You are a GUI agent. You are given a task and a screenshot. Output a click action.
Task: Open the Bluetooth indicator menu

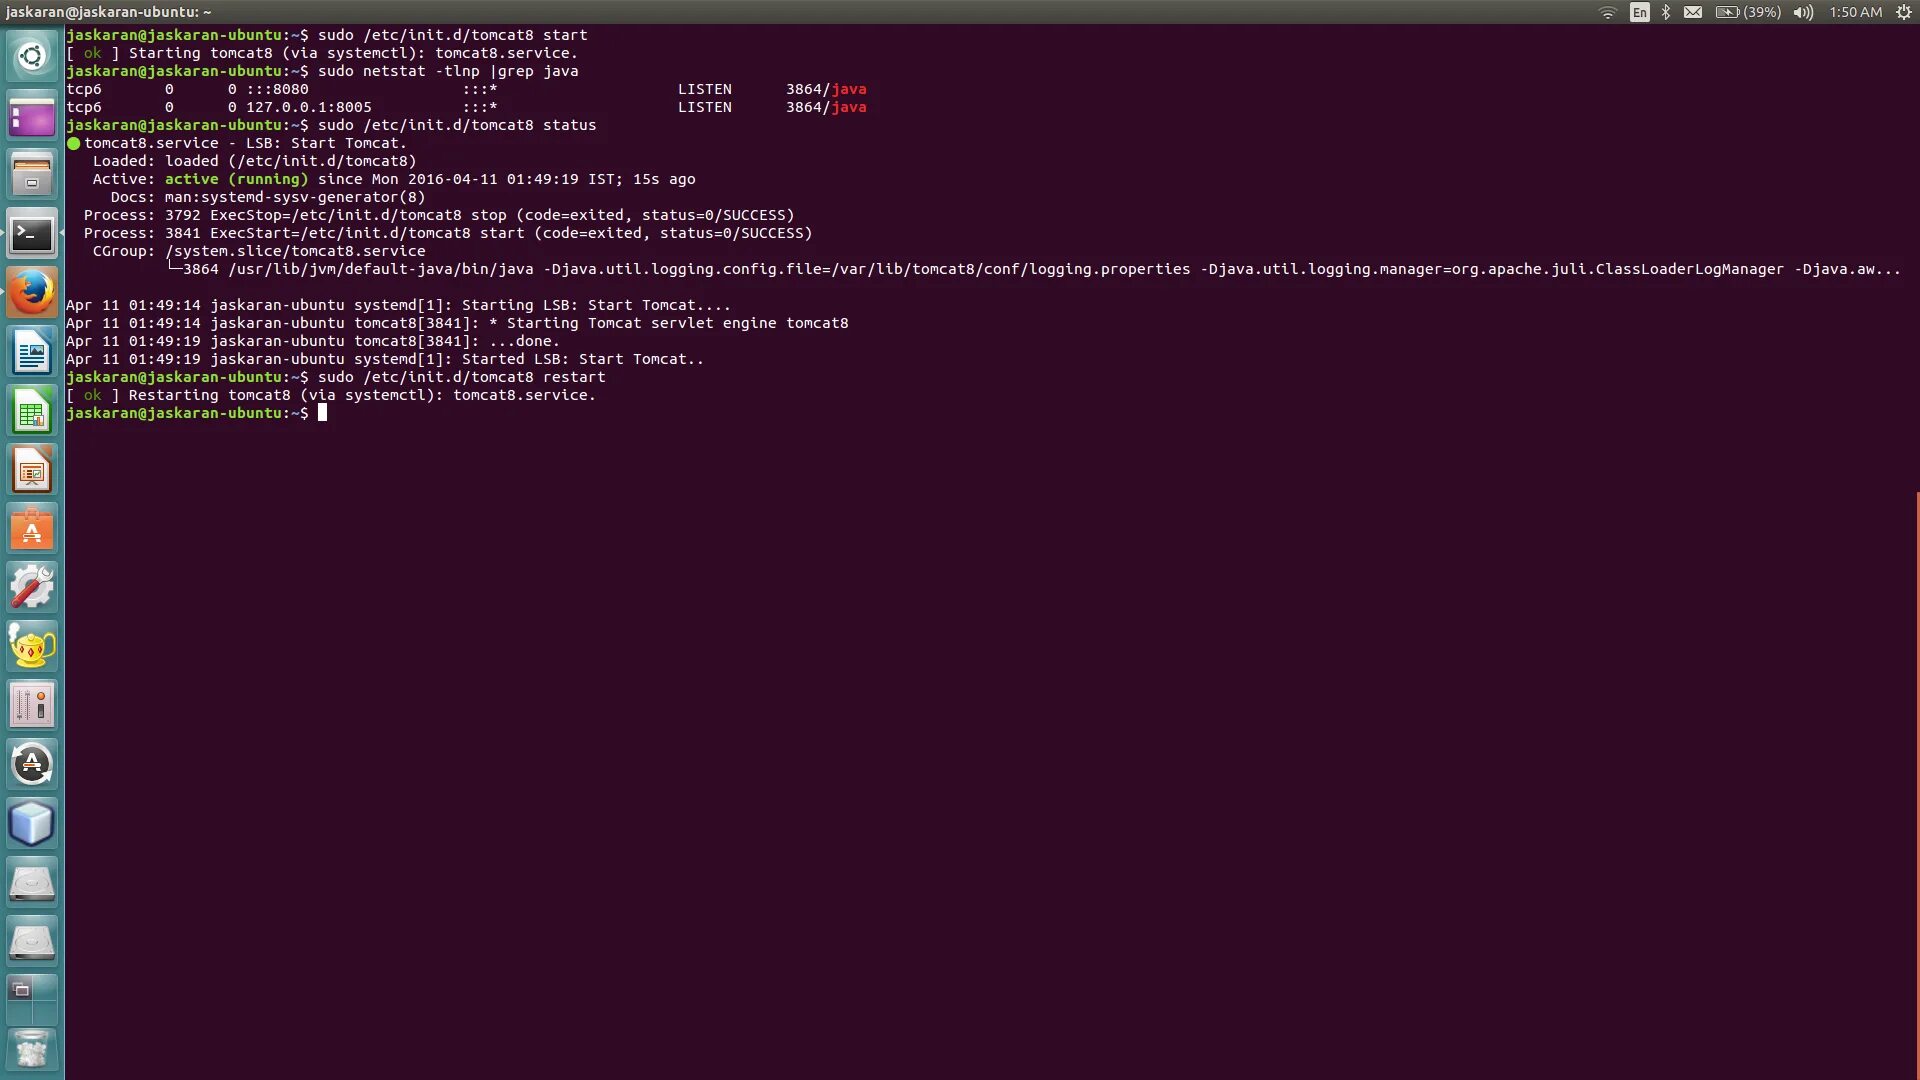pos(1666,12)
